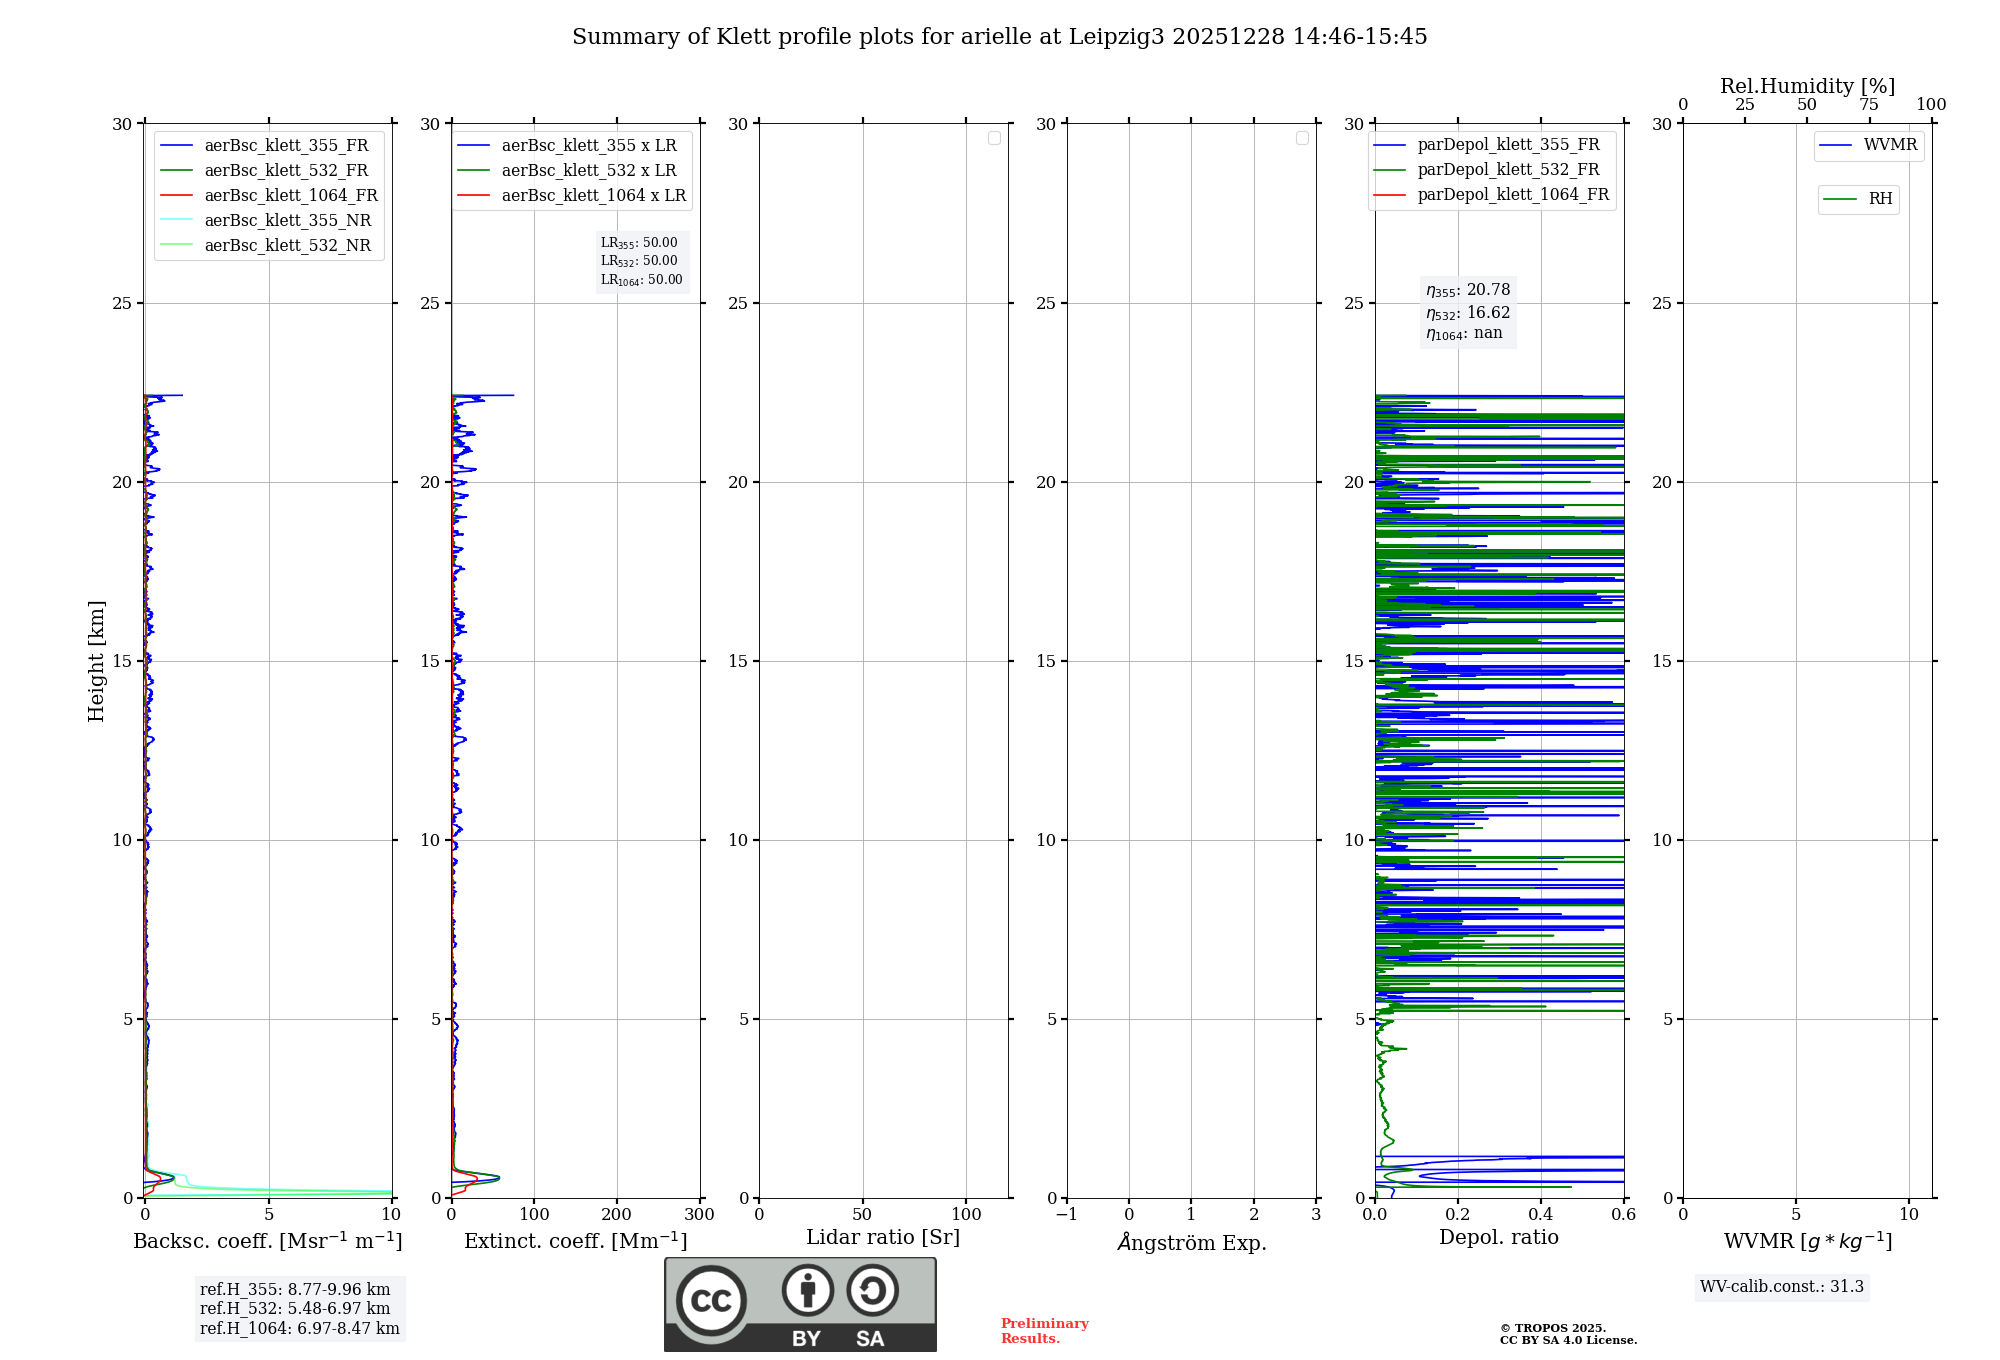Click the WV-calib.const. label

(x=1781, y=1287)
